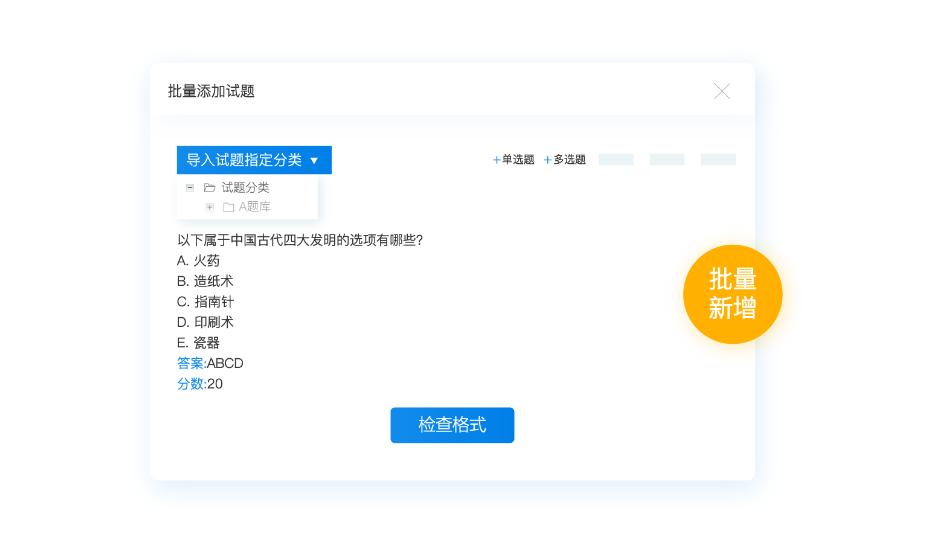The height and width of the screenshot is (541, 934).
Task: Open the 导入试题指定分类 dropdown
Action: pyautogui.click(x=254, y=160)
